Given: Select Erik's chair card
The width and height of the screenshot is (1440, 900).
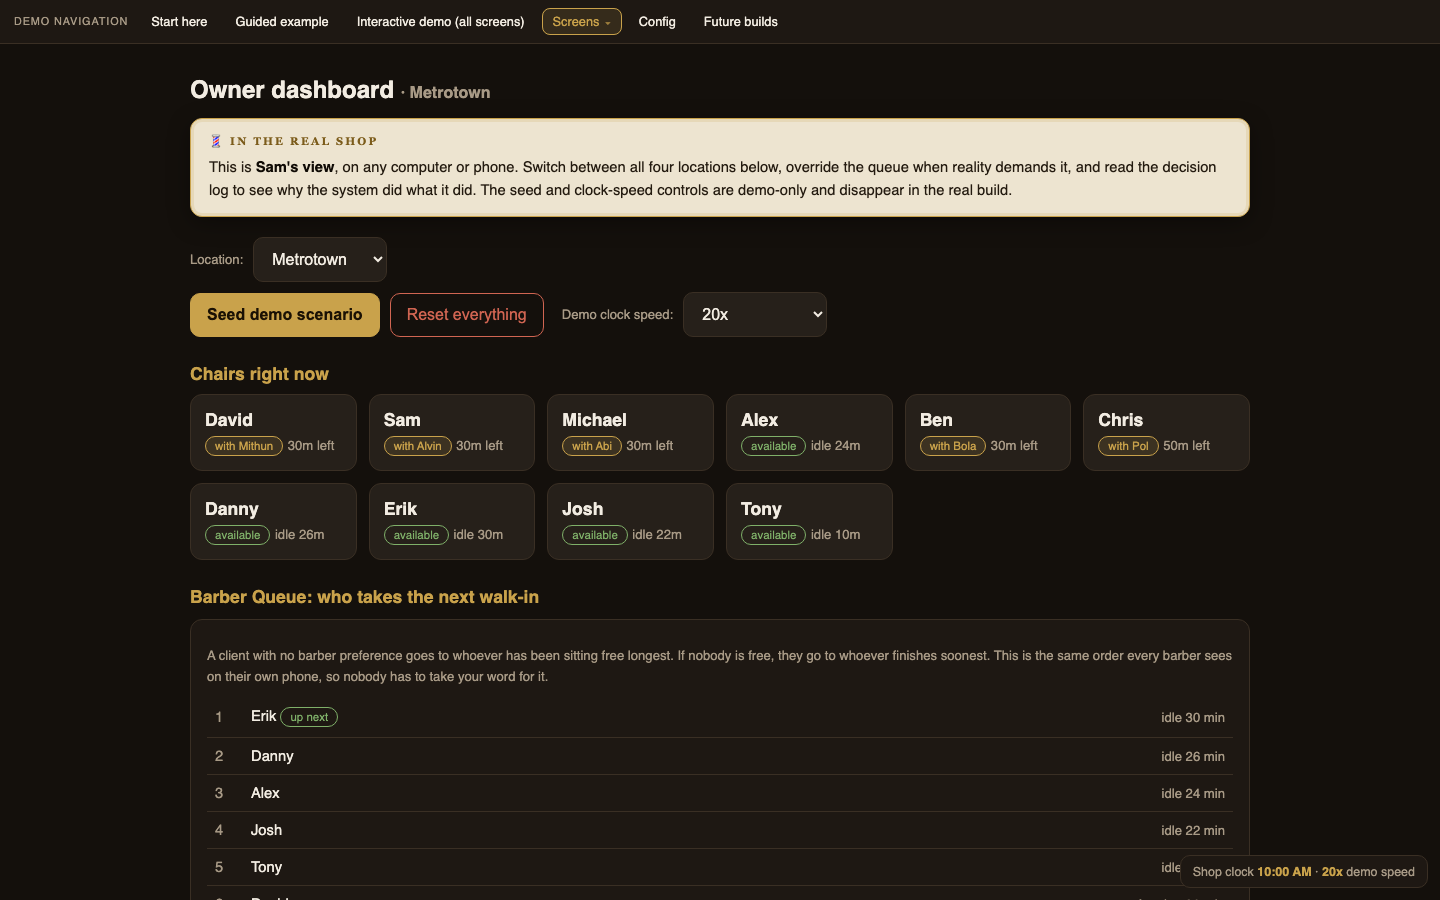Looking at the screenshot, I should pyautogui.click(x=452, y=521).
